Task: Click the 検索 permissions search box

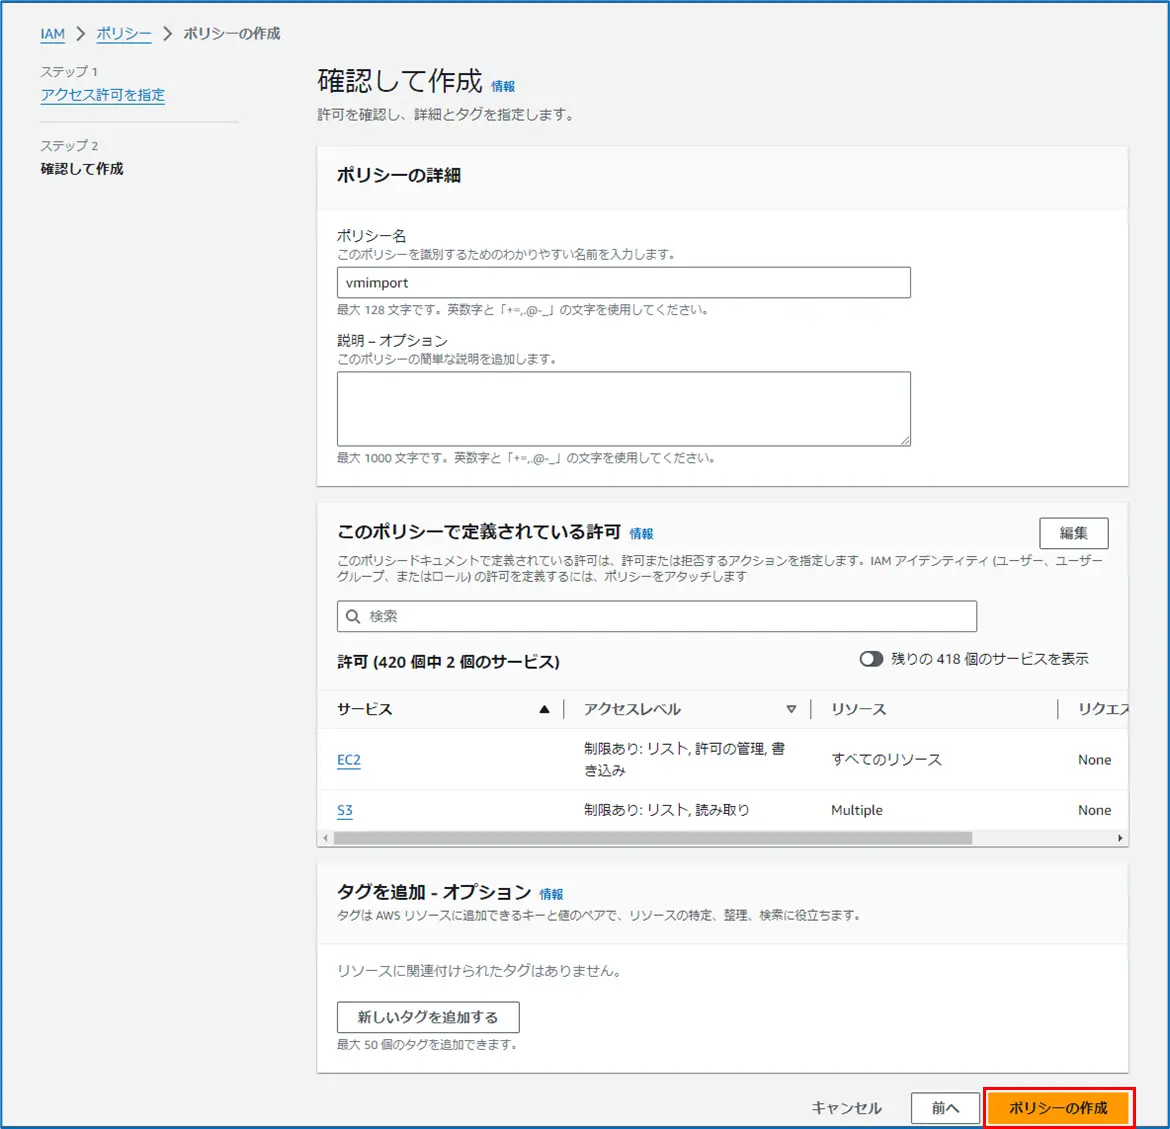Action: point(657,616)
